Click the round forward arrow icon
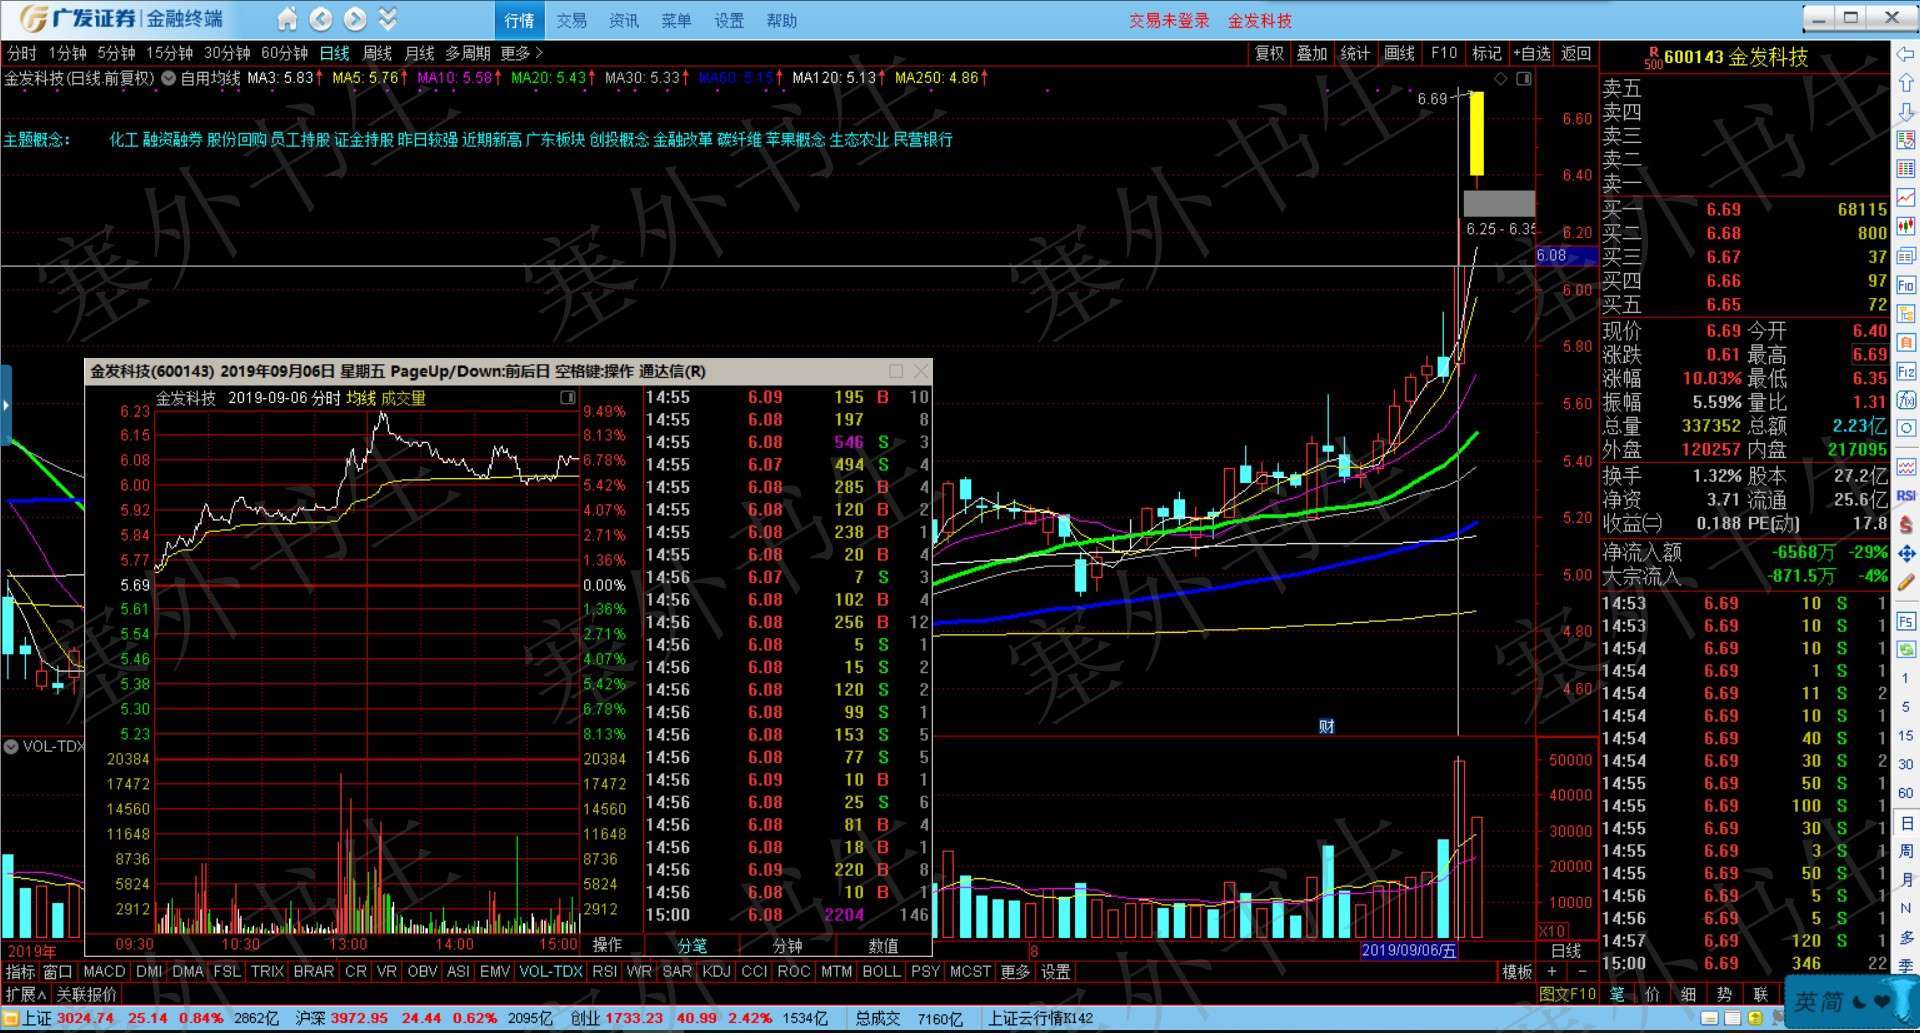This screenshot has width=1920, height=1033. pos(355,19)
